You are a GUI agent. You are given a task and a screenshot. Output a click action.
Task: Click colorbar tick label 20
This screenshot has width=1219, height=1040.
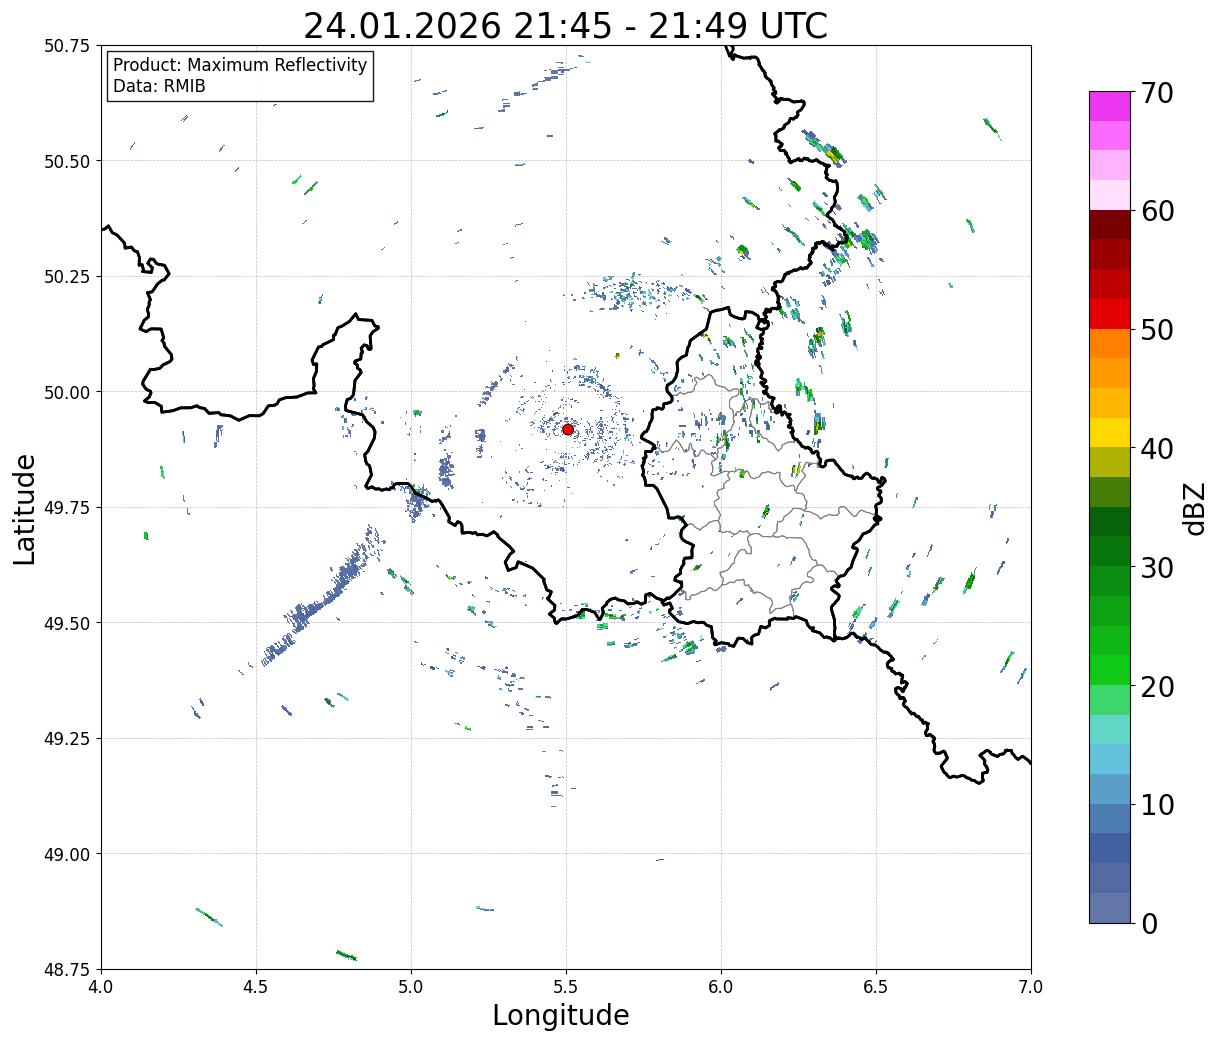tap(1157, 686)
